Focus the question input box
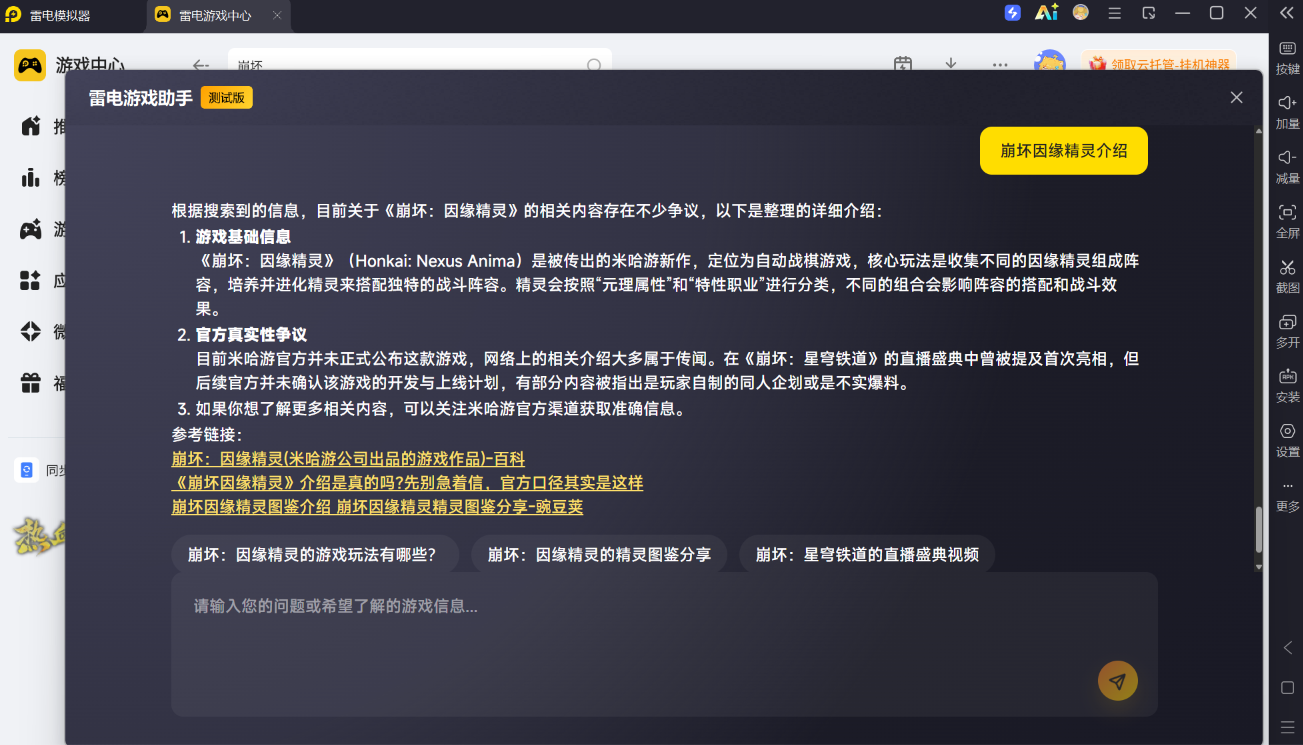 (664, 644)
